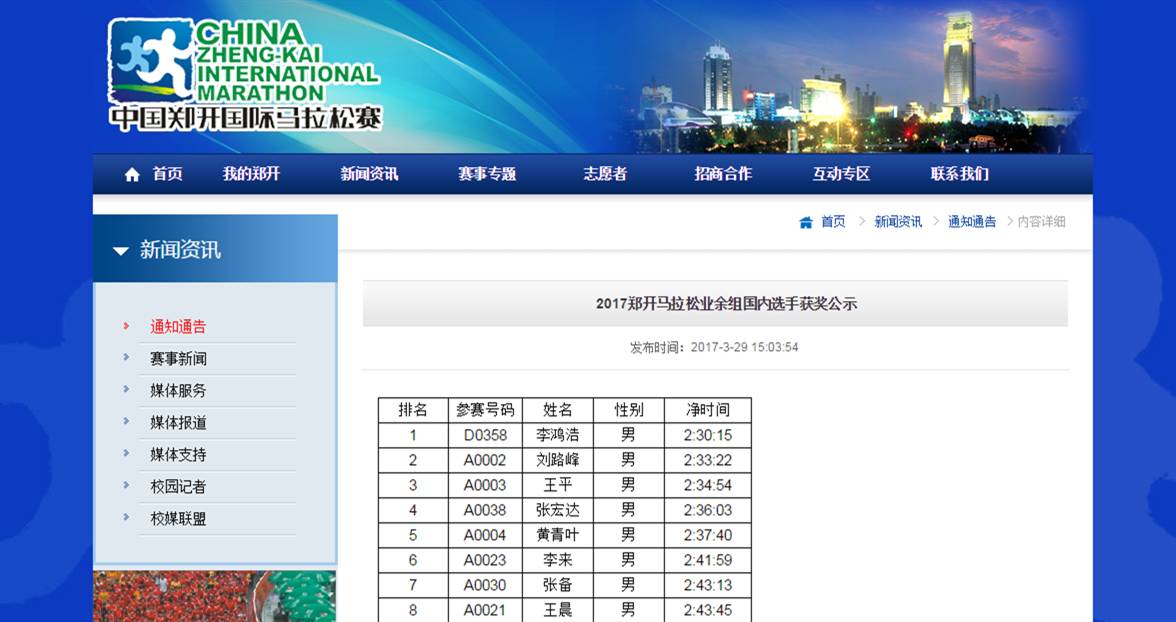1176x622 pixels.
Task: Select 媒体报道 in the sidebar
Action: click(x=178, y=423)
